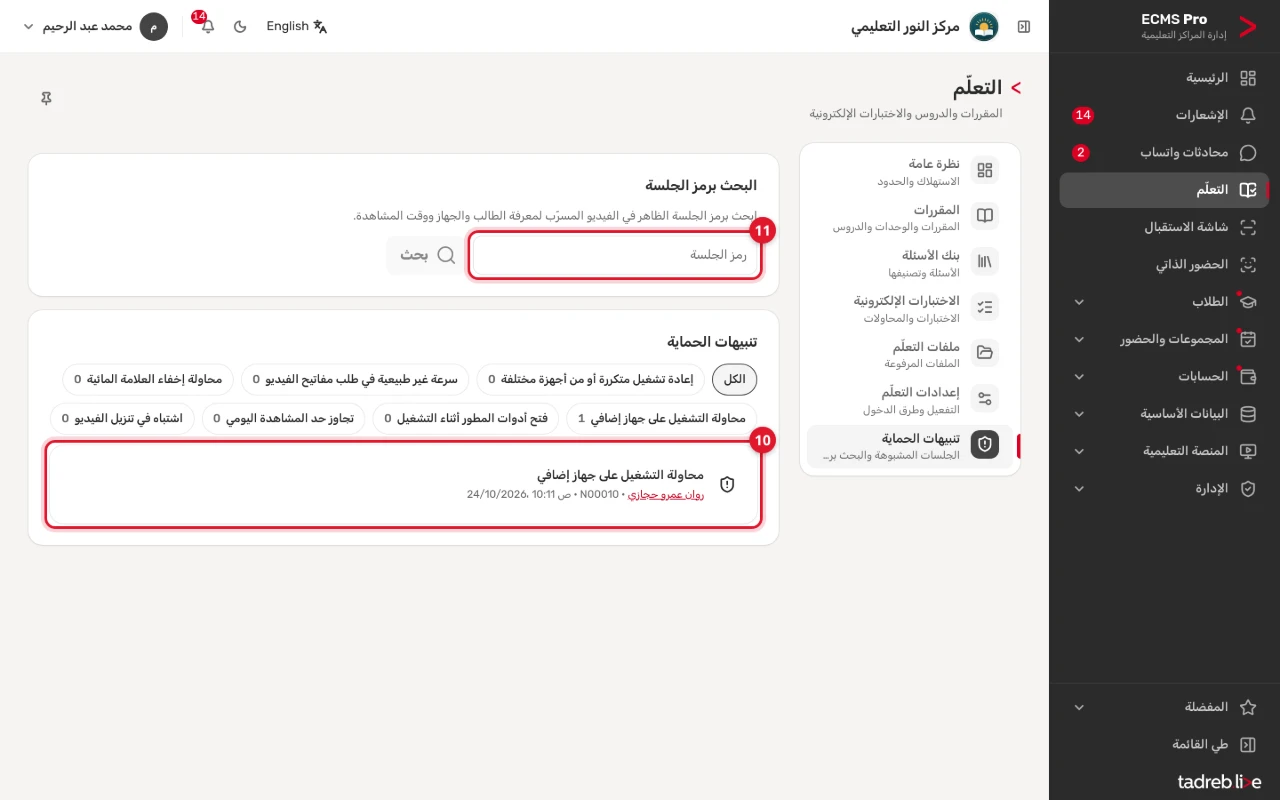Image resolution: width=1280 pixels, height=800 pixels.
Task: Switch language with the English button
Action: pos(297,26)
